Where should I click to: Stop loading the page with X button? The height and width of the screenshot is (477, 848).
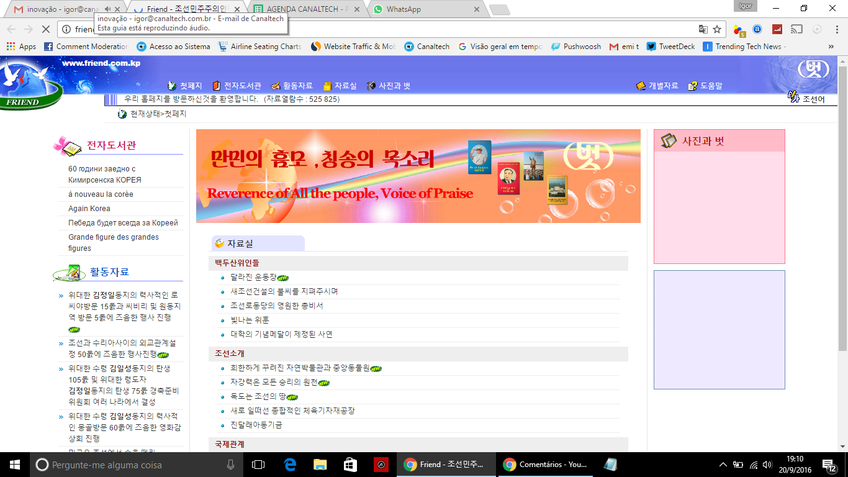pos(46,29)
